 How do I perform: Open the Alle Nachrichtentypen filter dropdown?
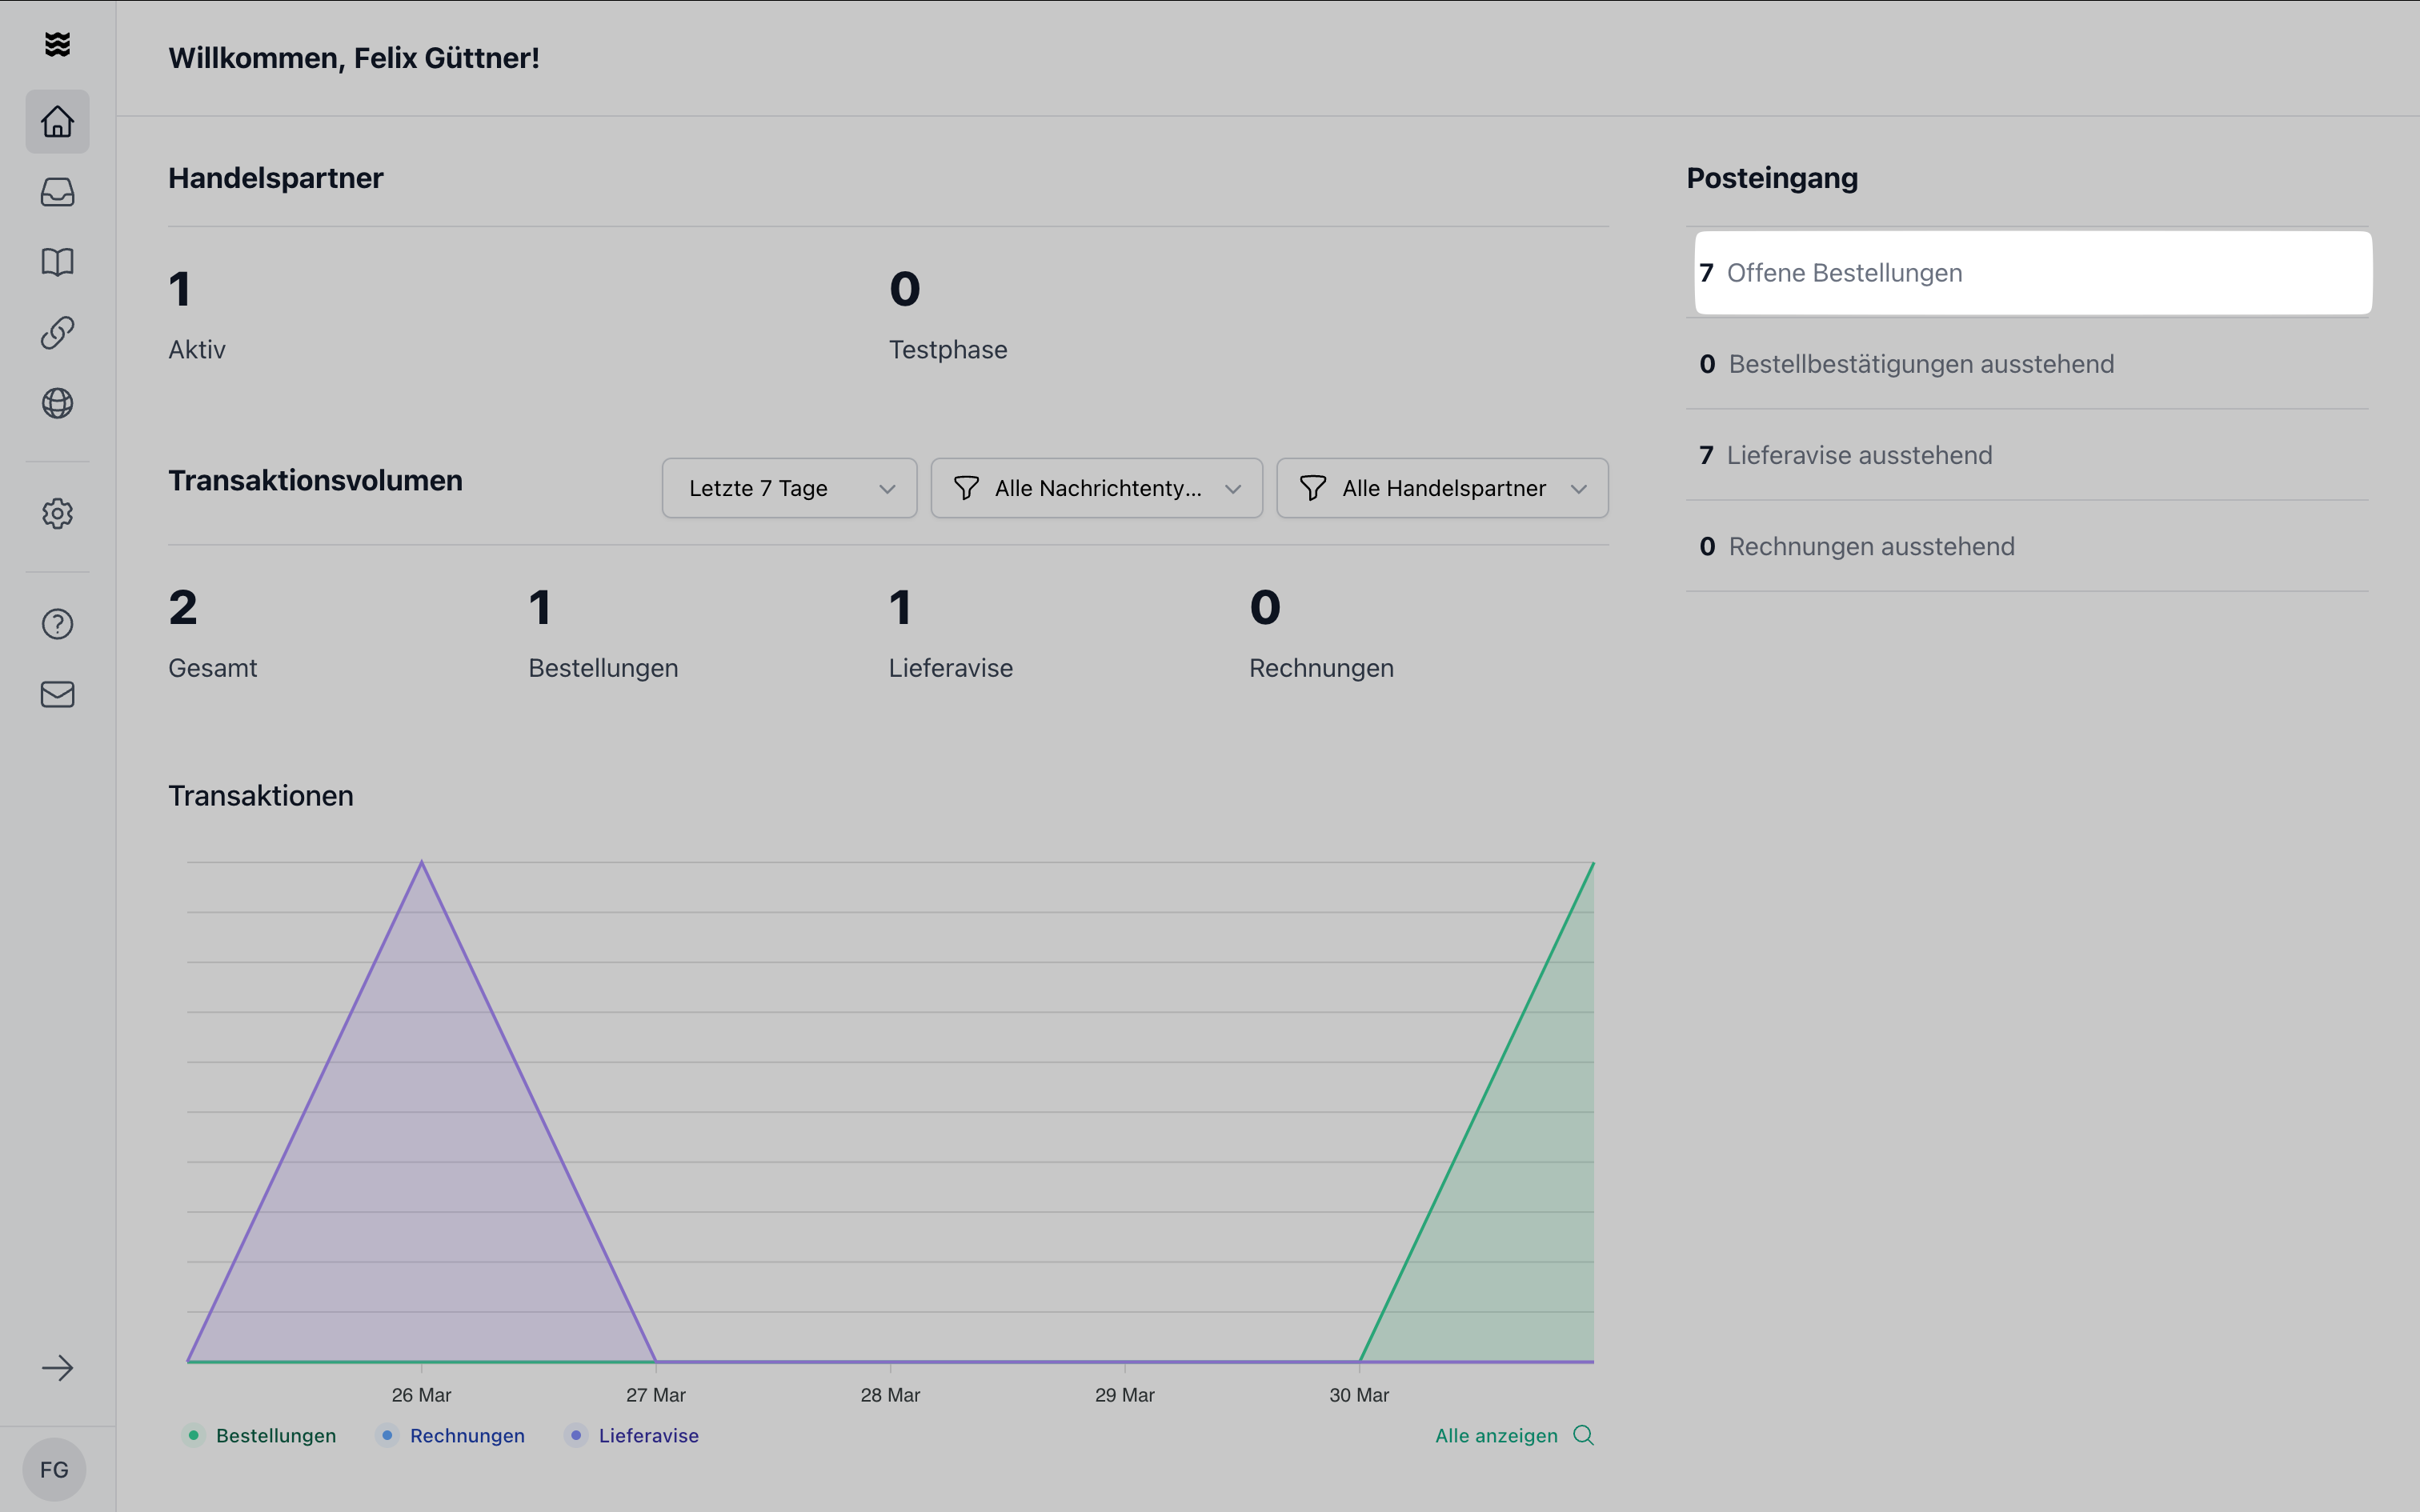pos(1096,488)
